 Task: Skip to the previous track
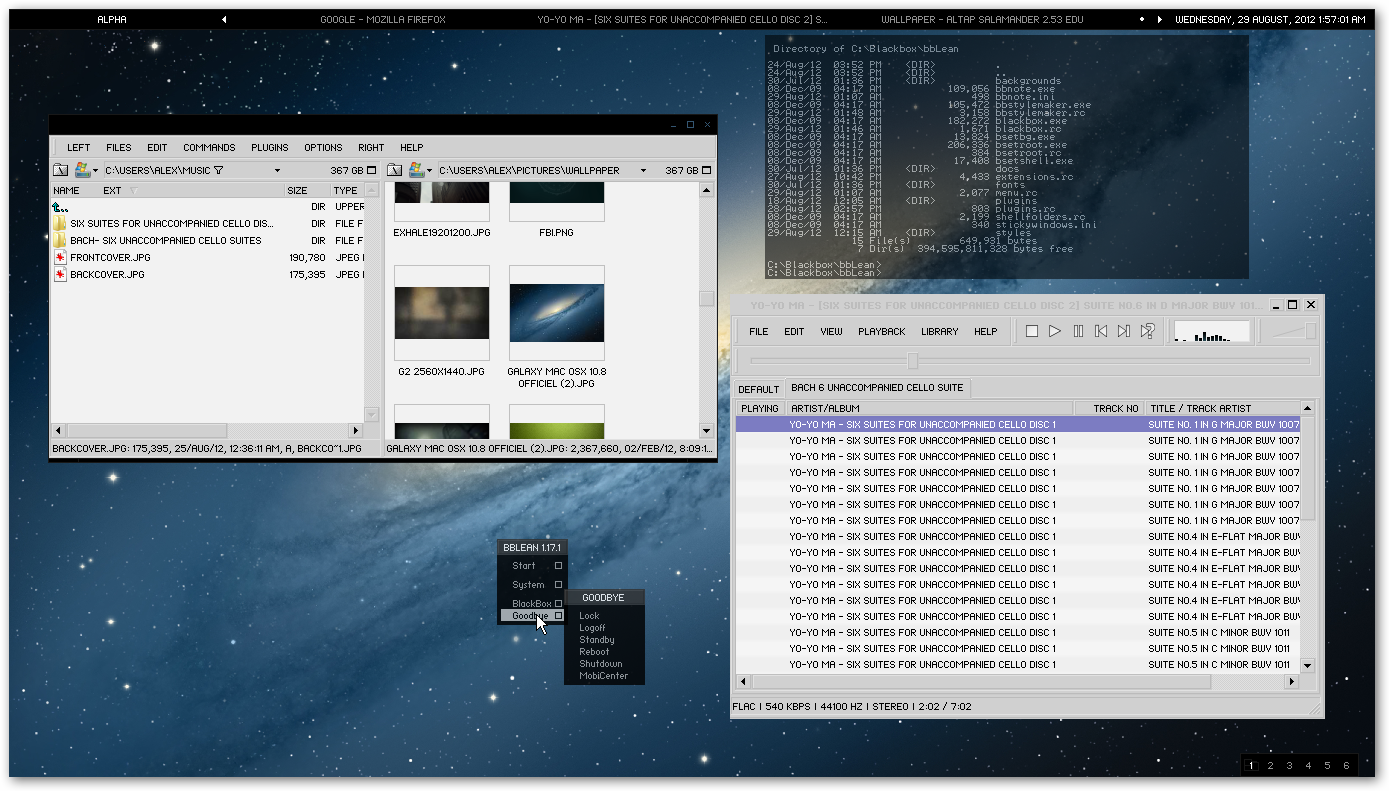tap(1101, 331)
